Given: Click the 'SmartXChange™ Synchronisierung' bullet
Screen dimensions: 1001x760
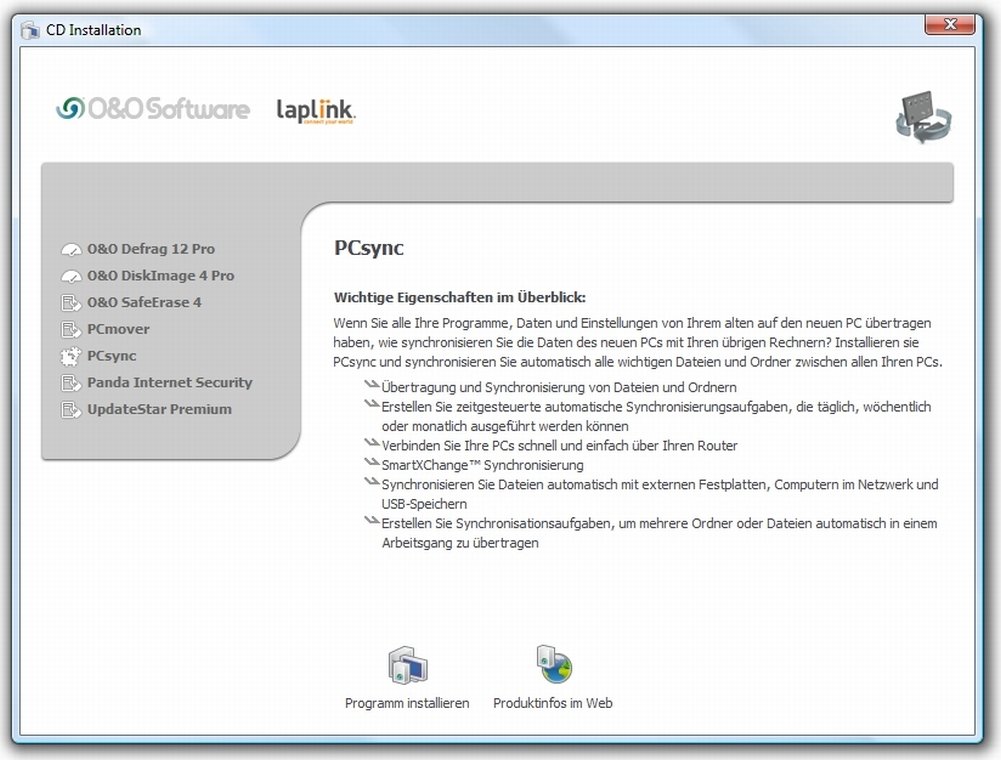Looking at the screenshot, I should pyautogui.click(x=483, y=466).
